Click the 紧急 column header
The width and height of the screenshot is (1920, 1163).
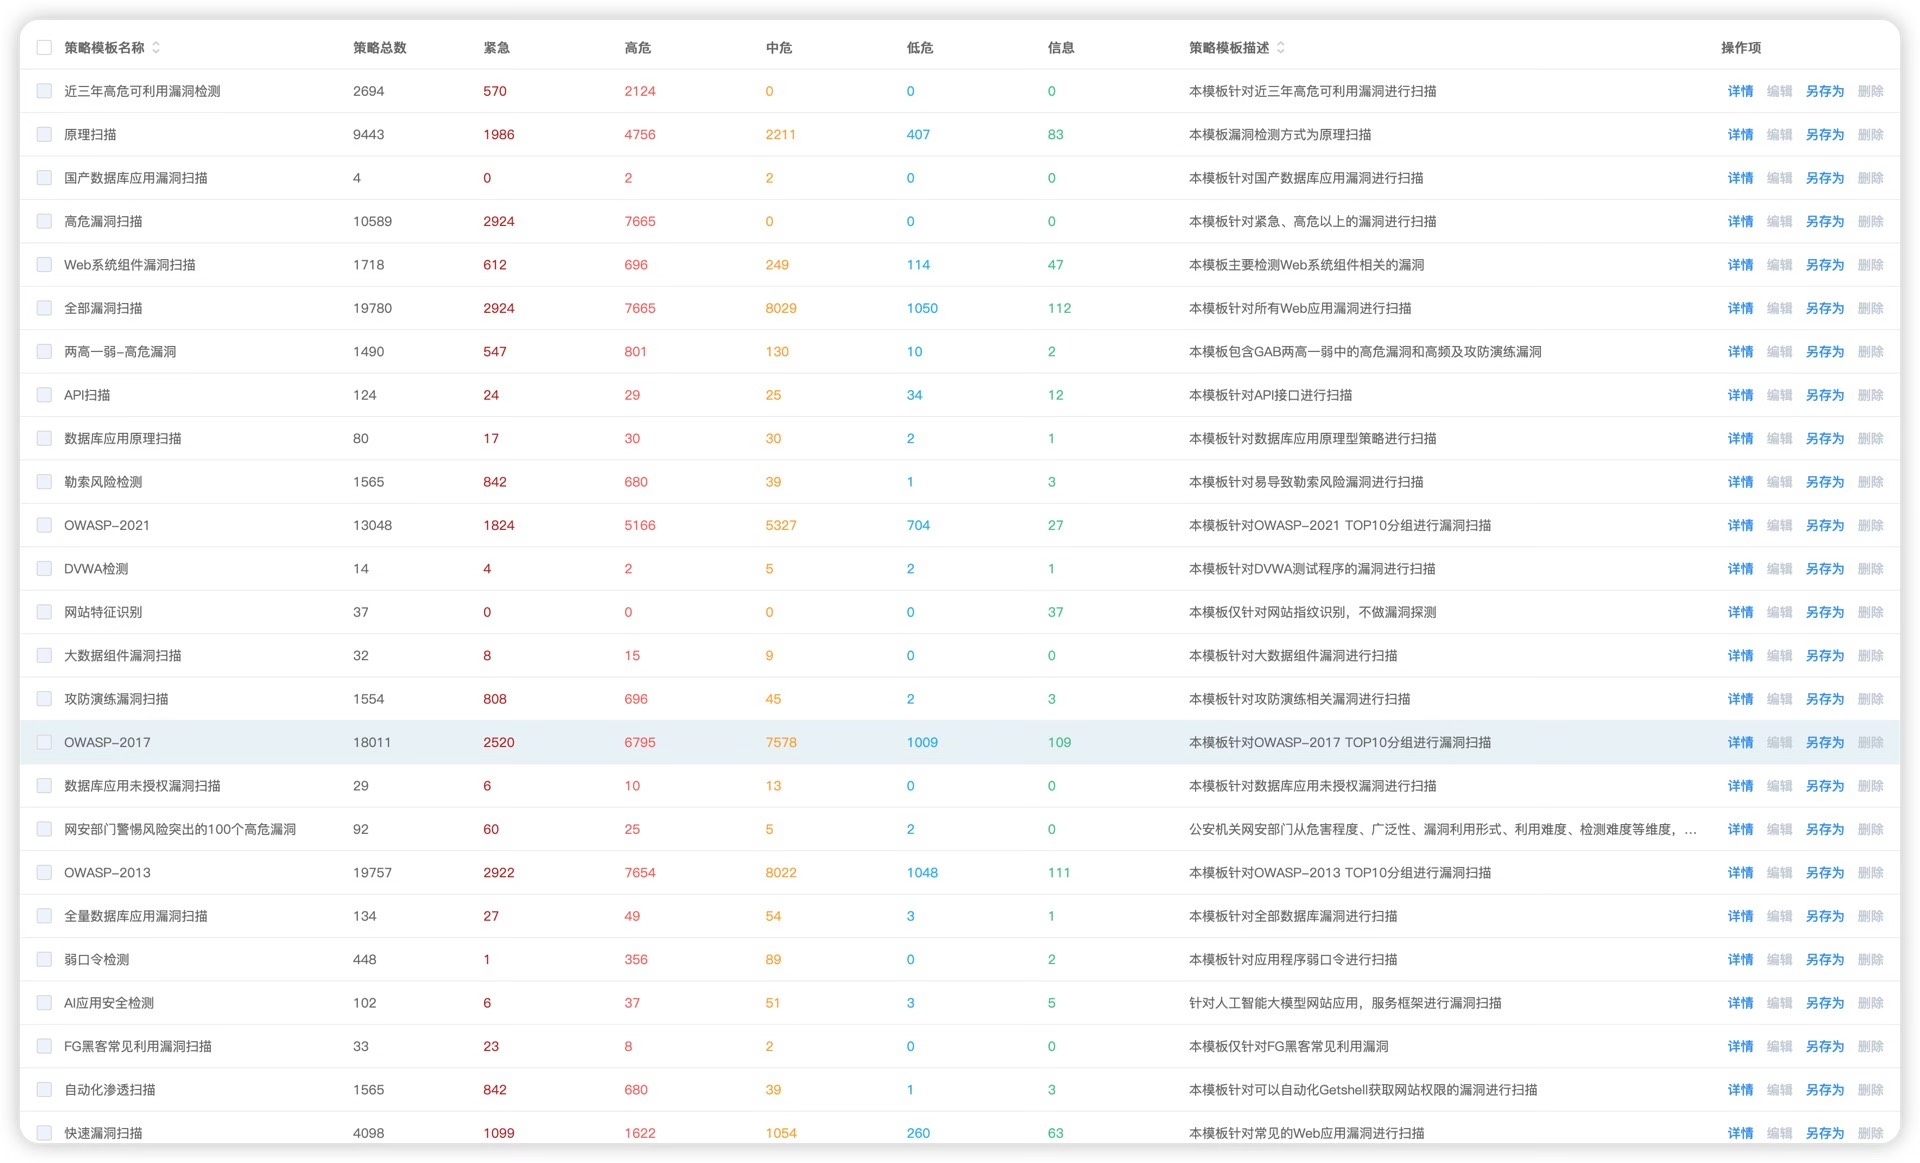pyautogui.click(x=496, y=48)
